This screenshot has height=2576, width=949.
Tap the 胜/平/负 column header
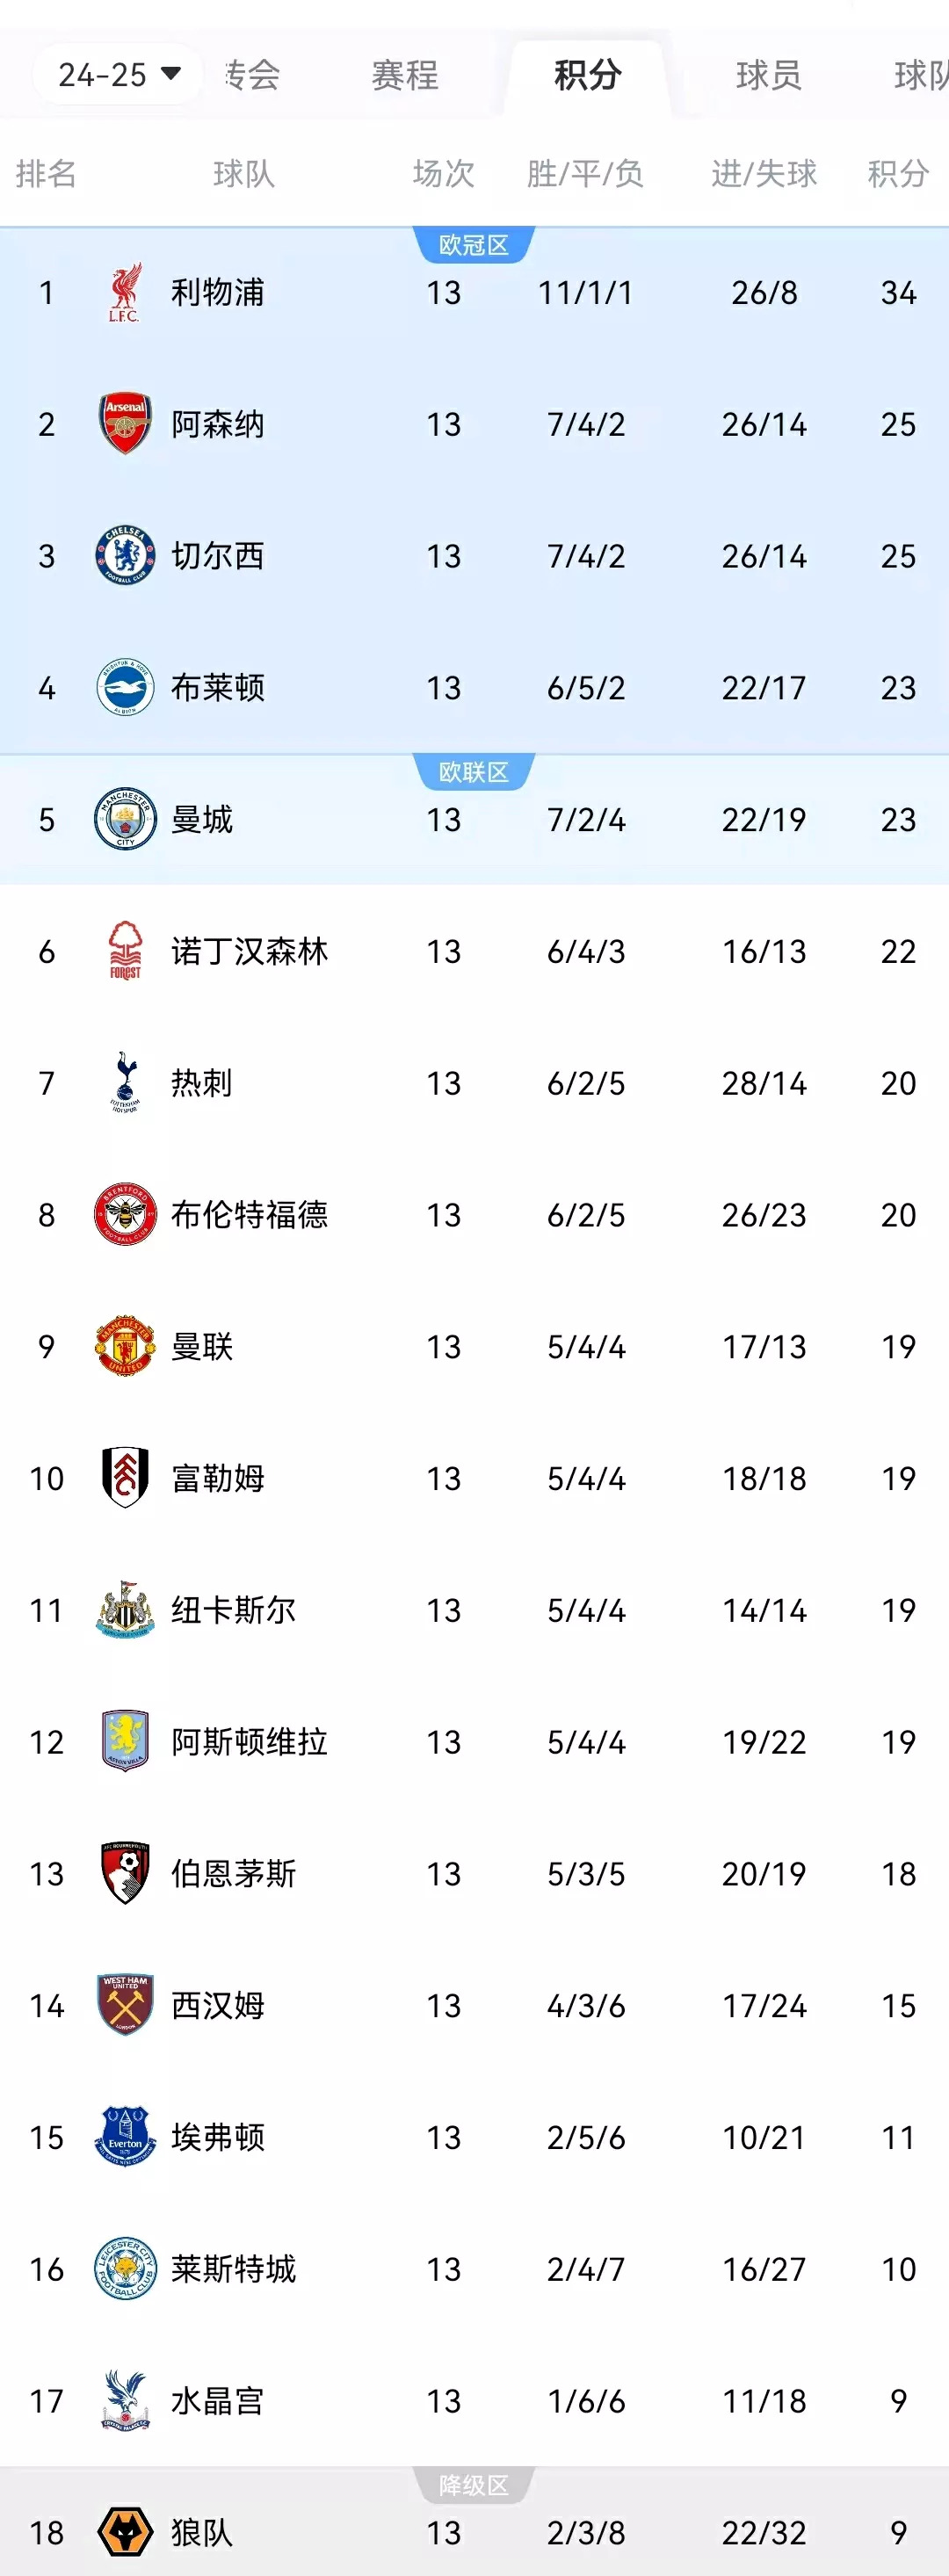pyautogui.click(x=585, y=173)
